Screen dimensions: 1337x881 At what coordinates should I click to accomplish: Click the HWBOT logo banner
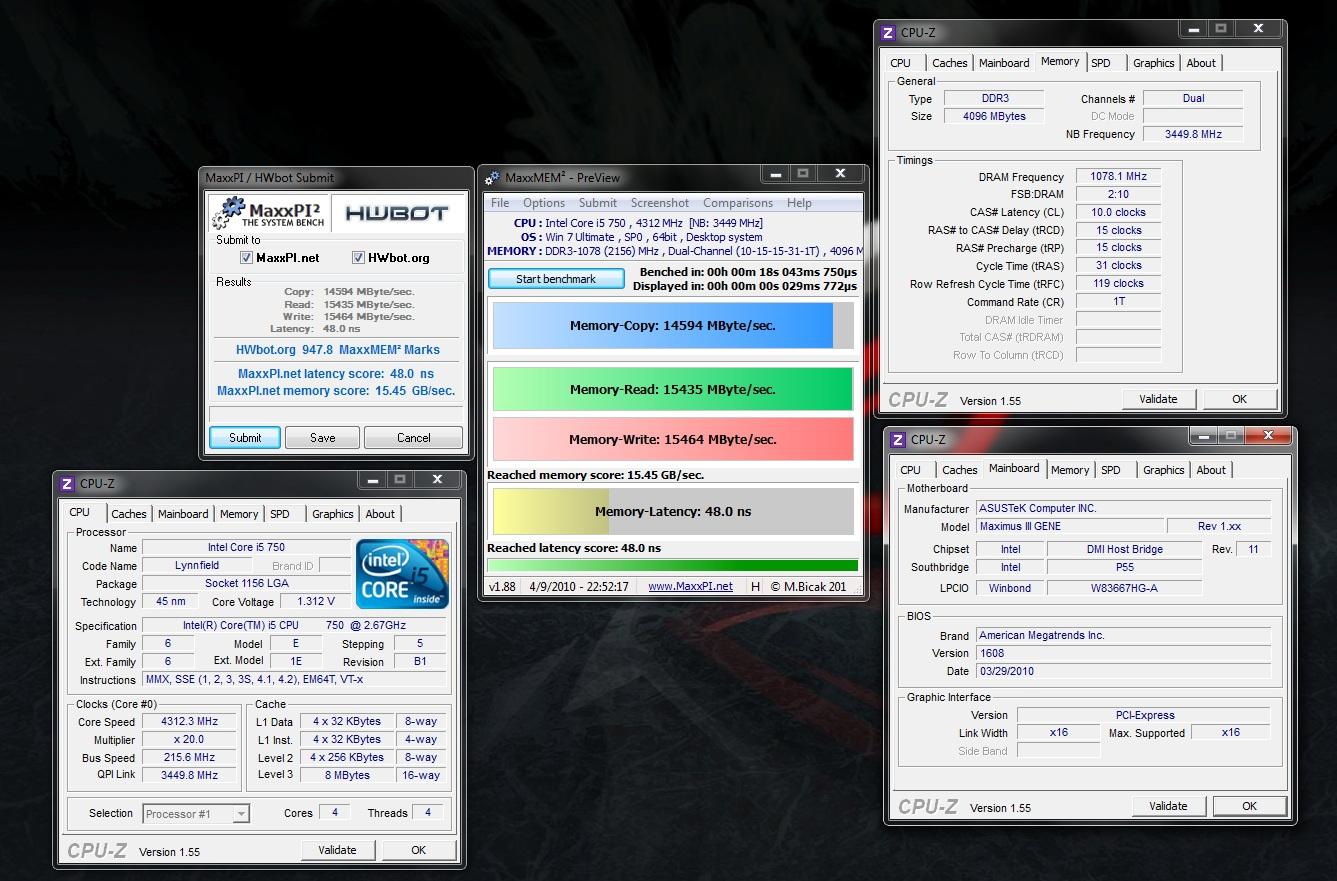pyautogui.click(x=396, y=213)
